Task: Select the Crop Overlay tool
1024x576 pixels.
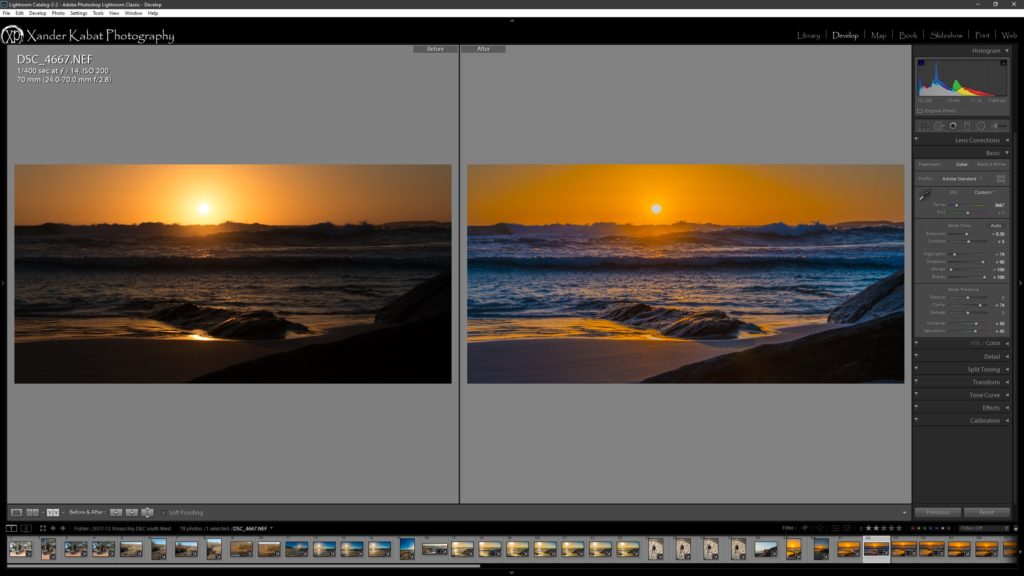Action: (924, 126)
